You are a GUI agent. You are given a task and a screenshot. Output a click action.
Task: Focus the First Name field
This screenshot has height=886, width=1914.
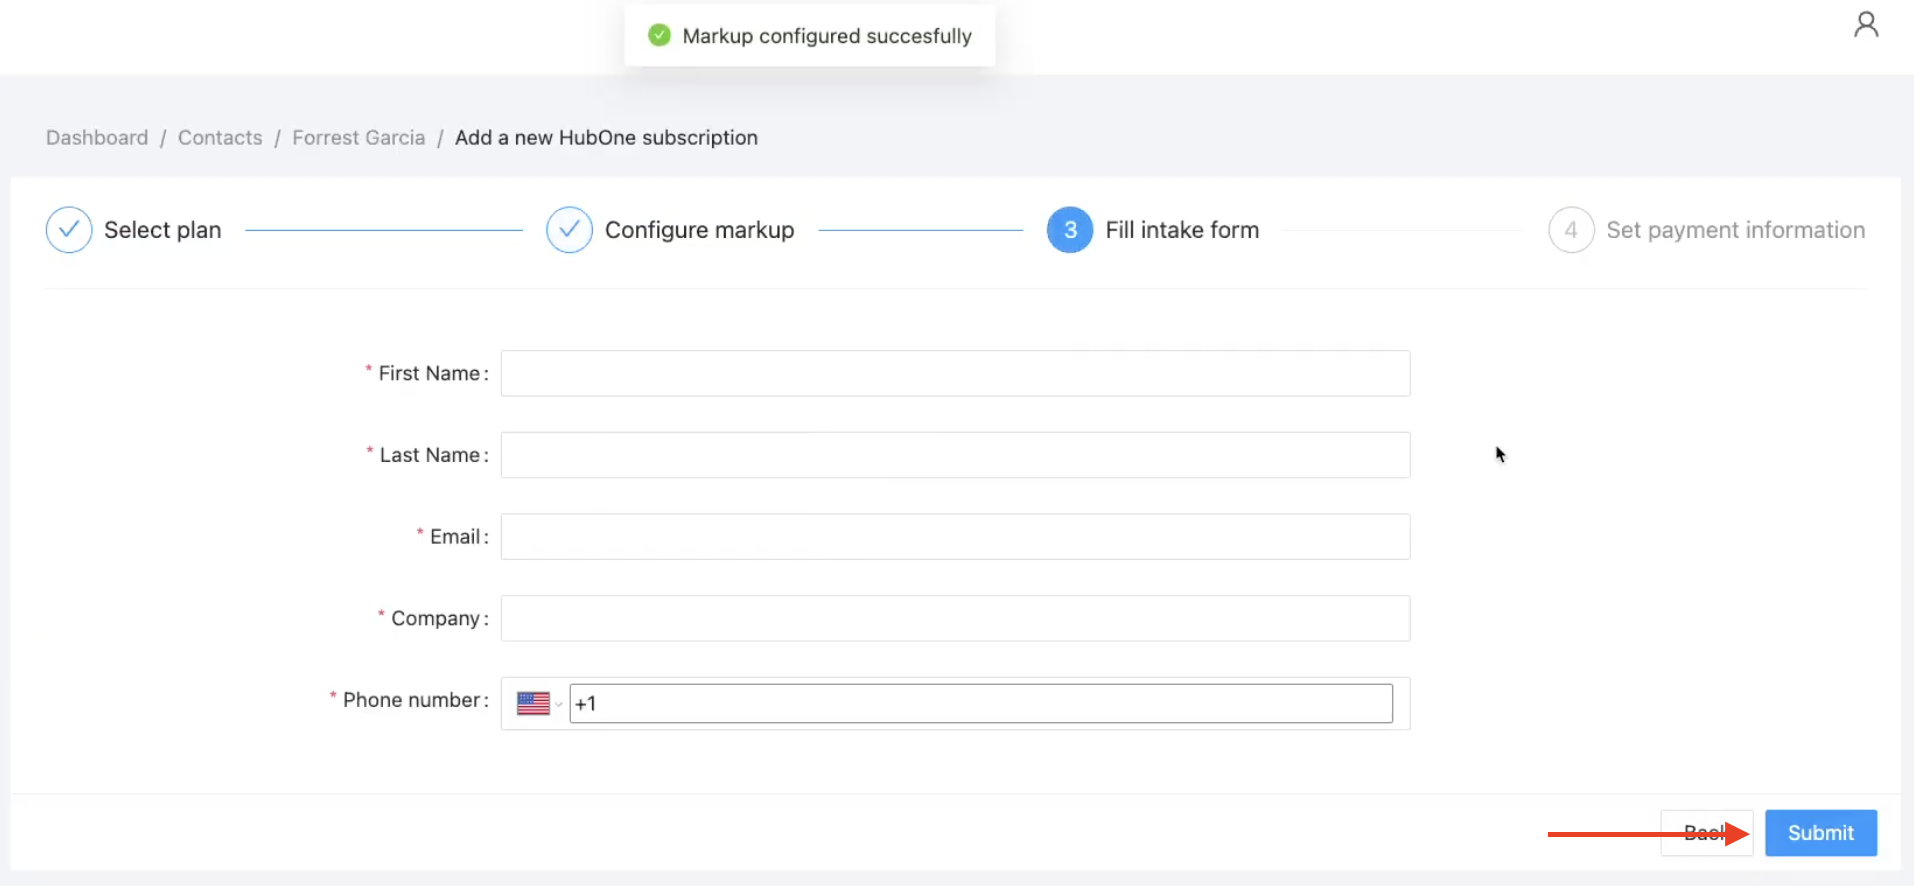[955, 373]
